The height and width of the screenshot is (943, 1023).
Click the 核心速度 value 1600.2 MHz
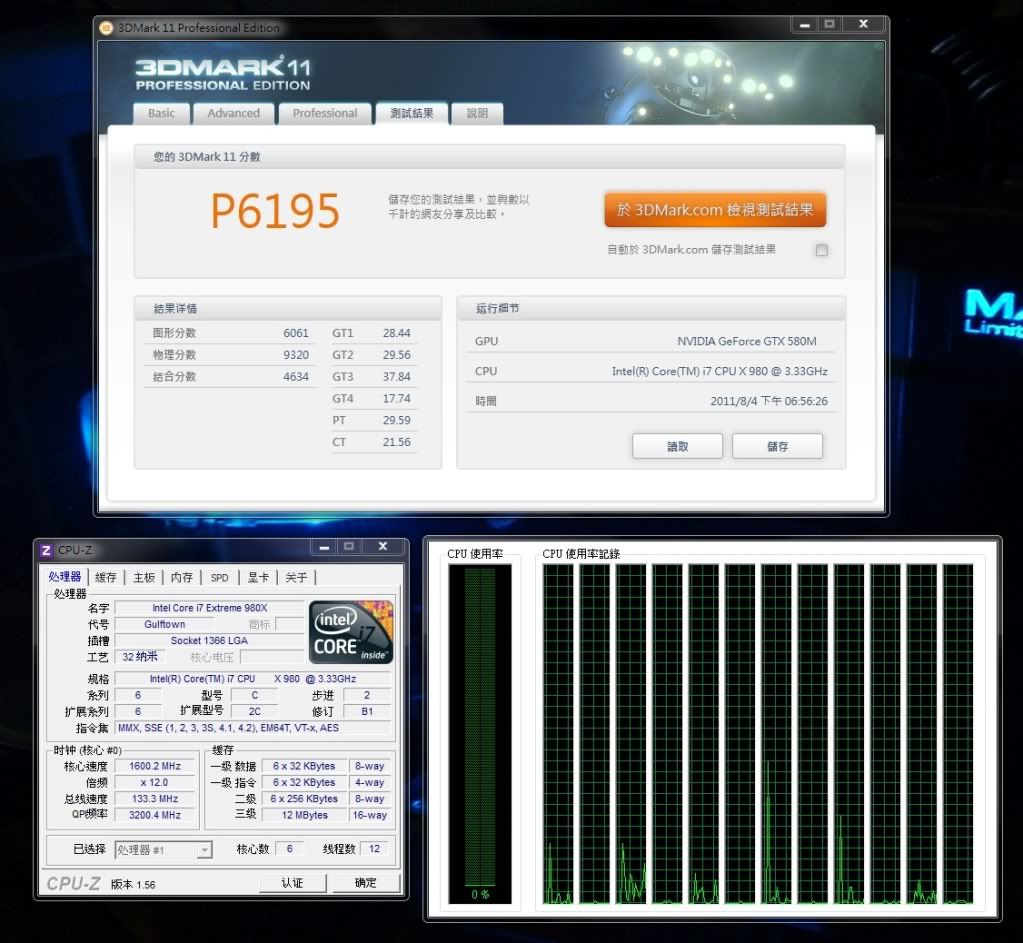tap(155, 766)
